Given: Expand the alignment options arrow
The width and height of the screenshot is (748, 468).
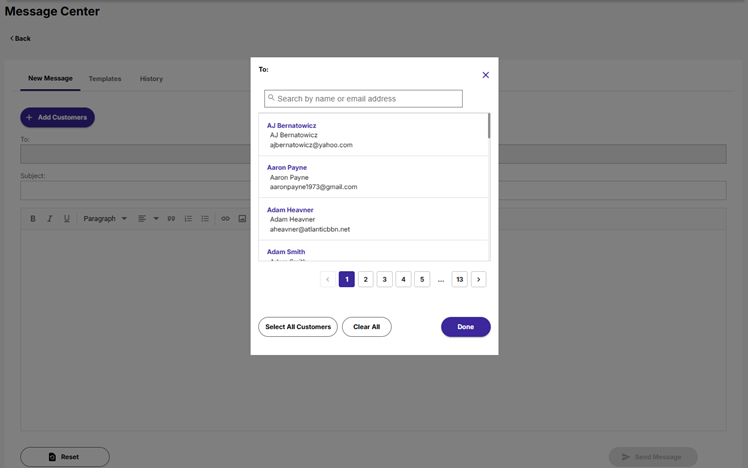Looking at the screenshot, I should pyautogui.click(x=156, y=218).
